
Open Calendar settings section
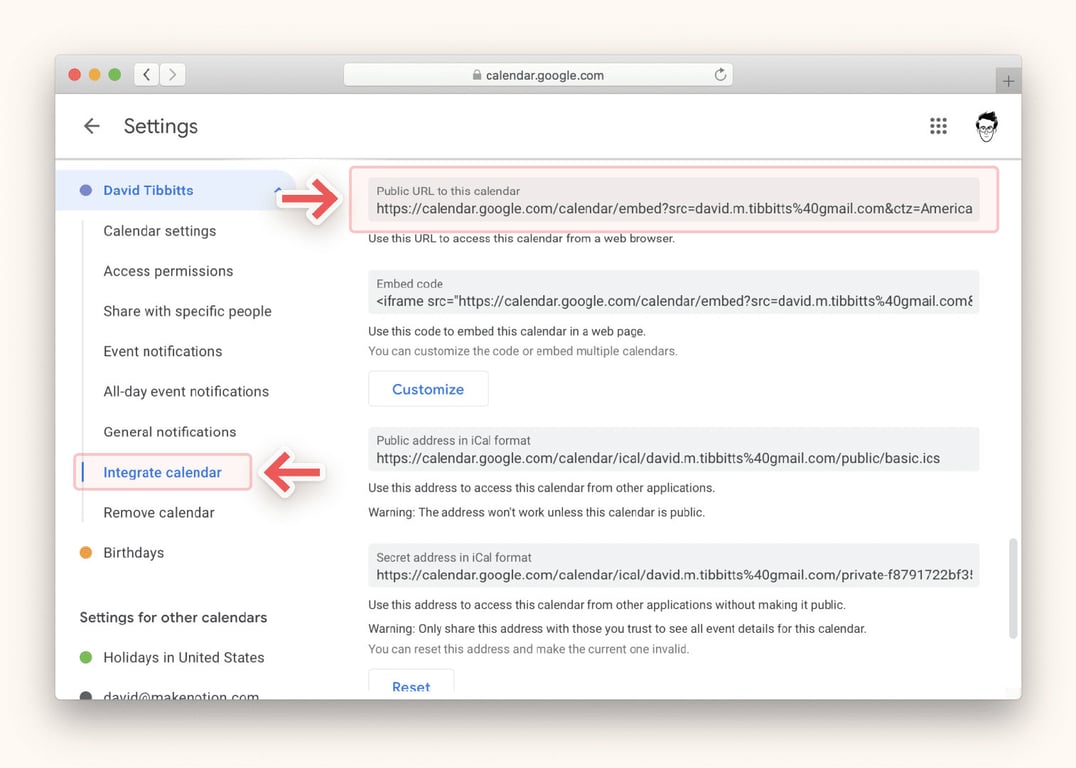(159, 231)
